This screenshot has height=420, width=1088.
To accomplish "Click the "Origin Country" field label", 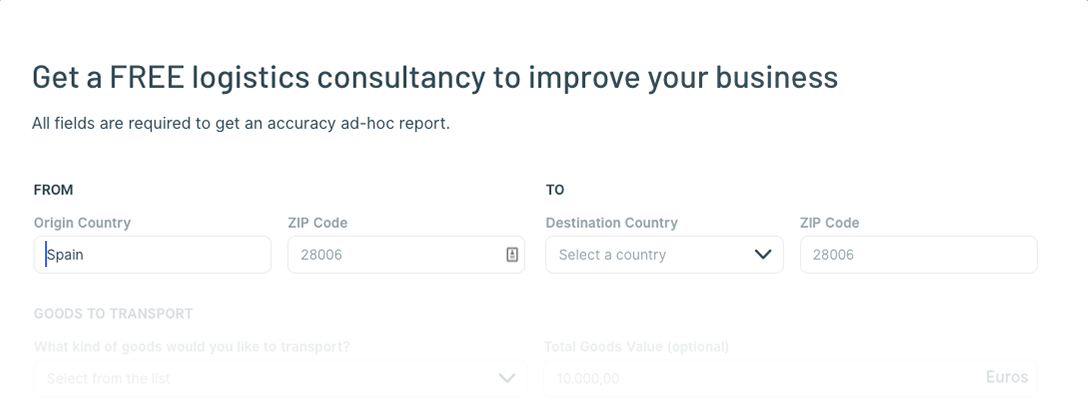I will coord(82,223).
